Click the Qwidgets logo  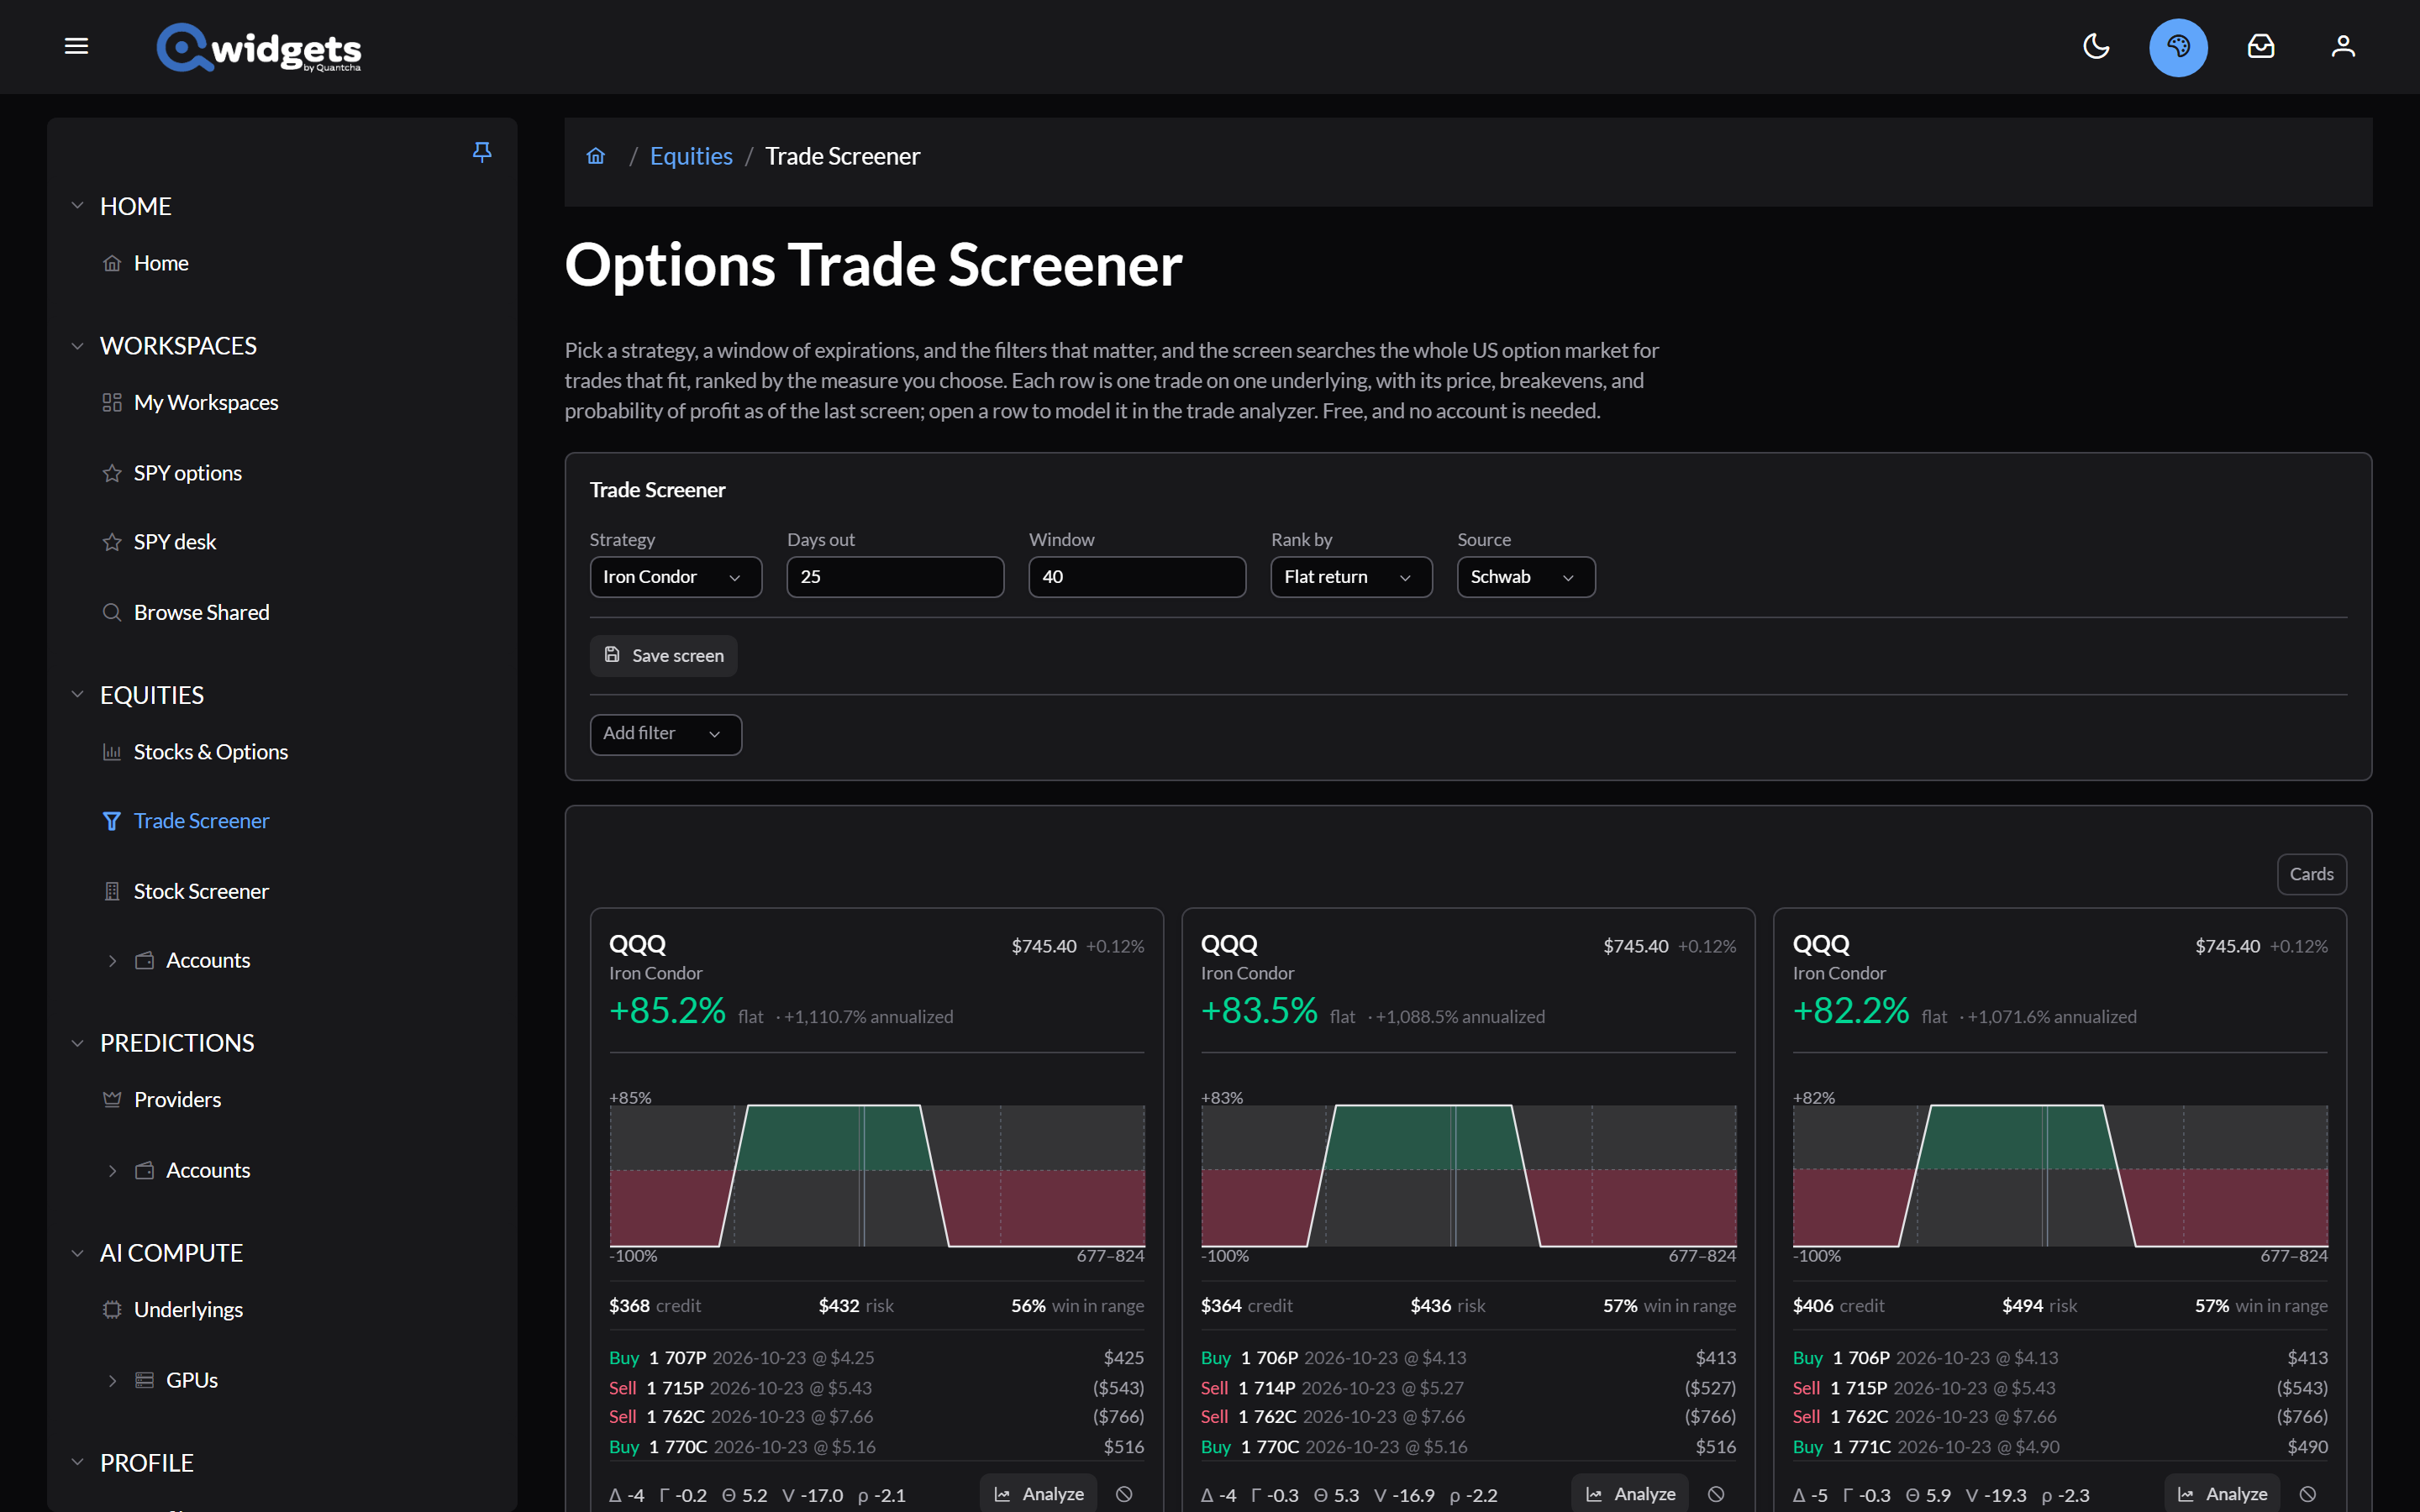tap(259, 47)
